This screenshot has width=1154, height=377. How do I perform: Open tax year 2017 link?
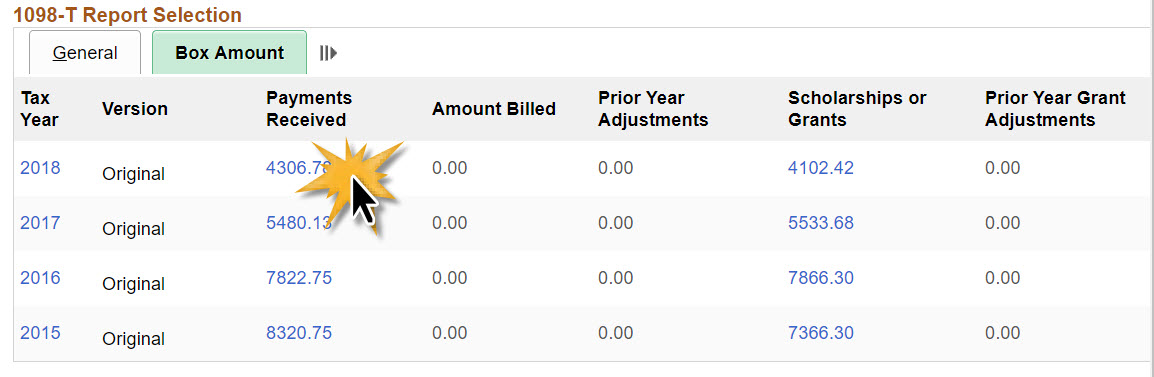coord(40,222)
